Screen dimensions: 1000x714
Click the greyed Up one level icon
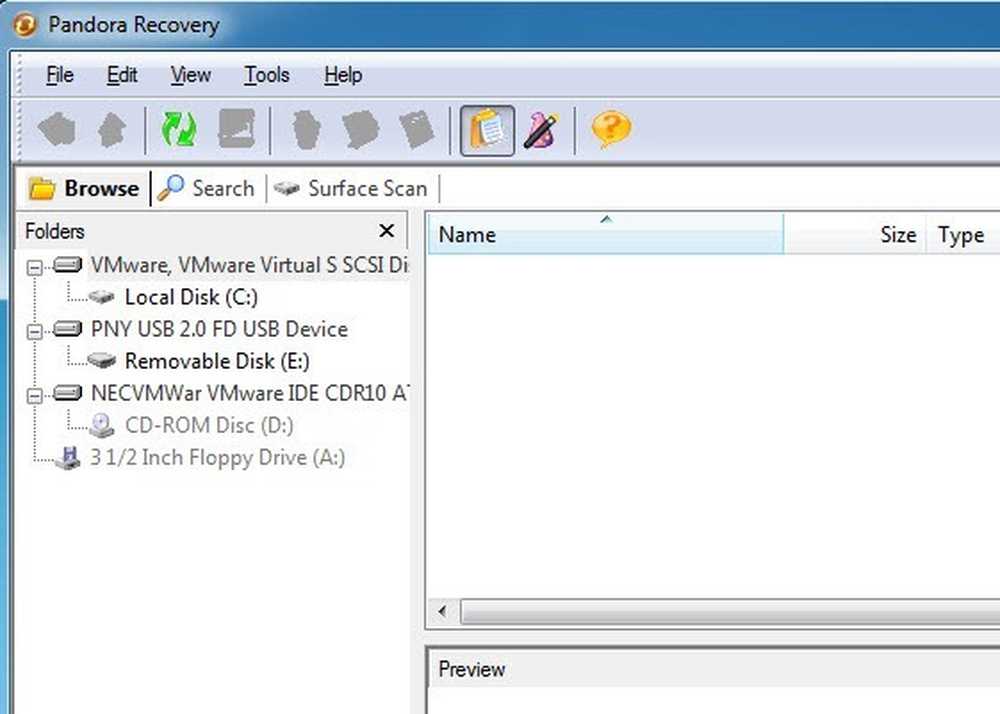112,129
